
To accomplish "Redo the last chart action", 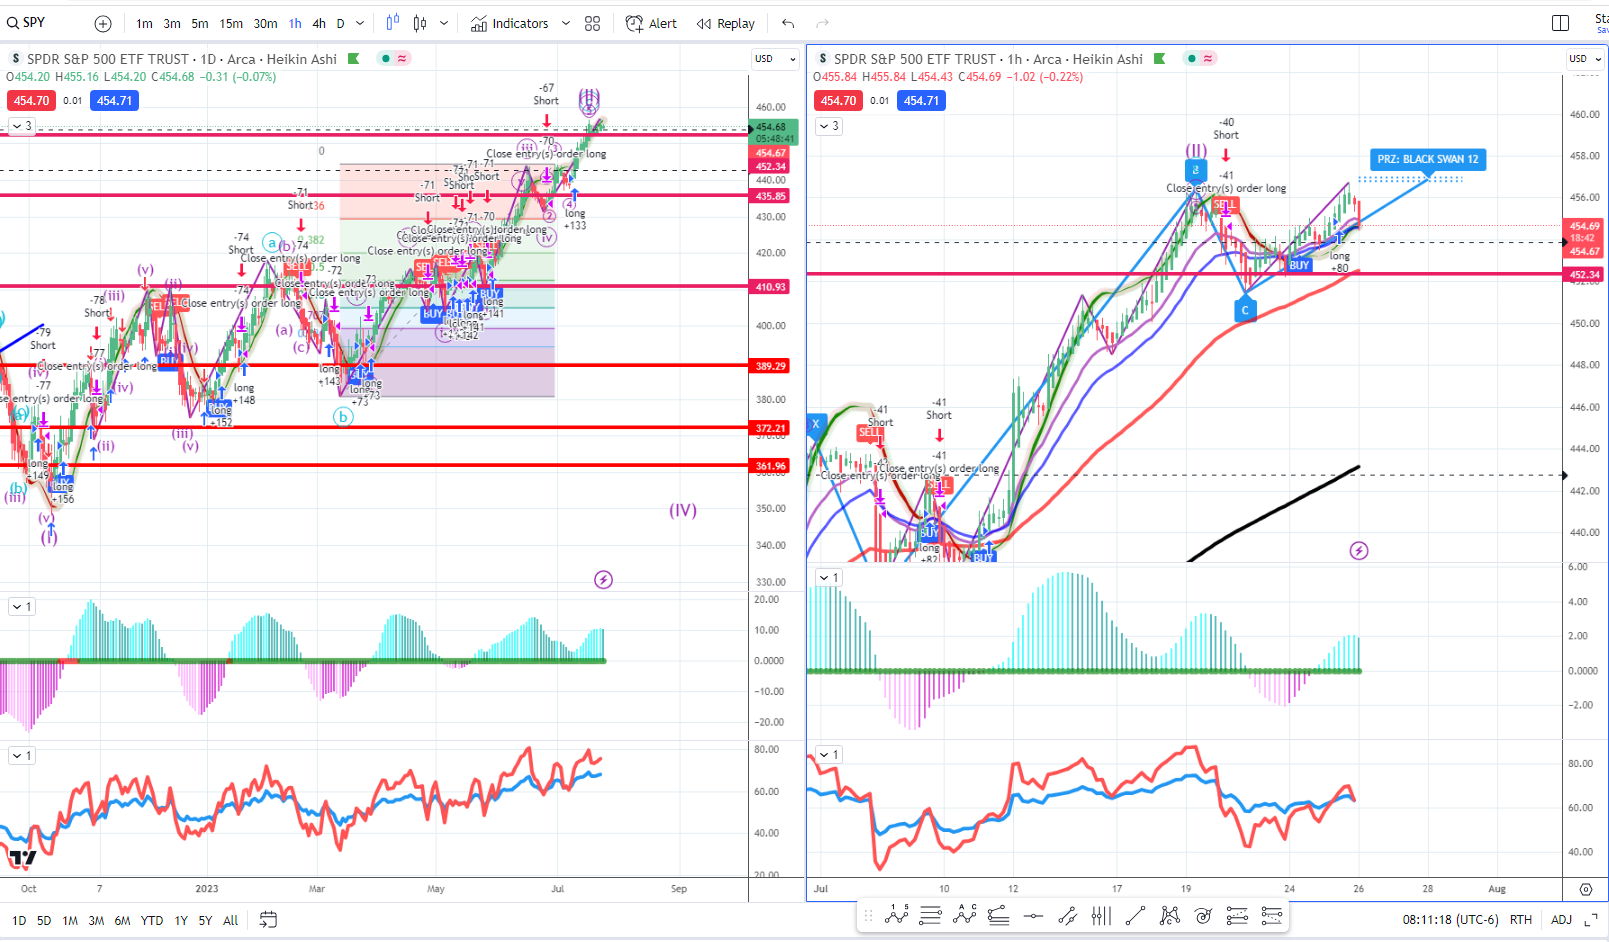I will tap(822, 23).
